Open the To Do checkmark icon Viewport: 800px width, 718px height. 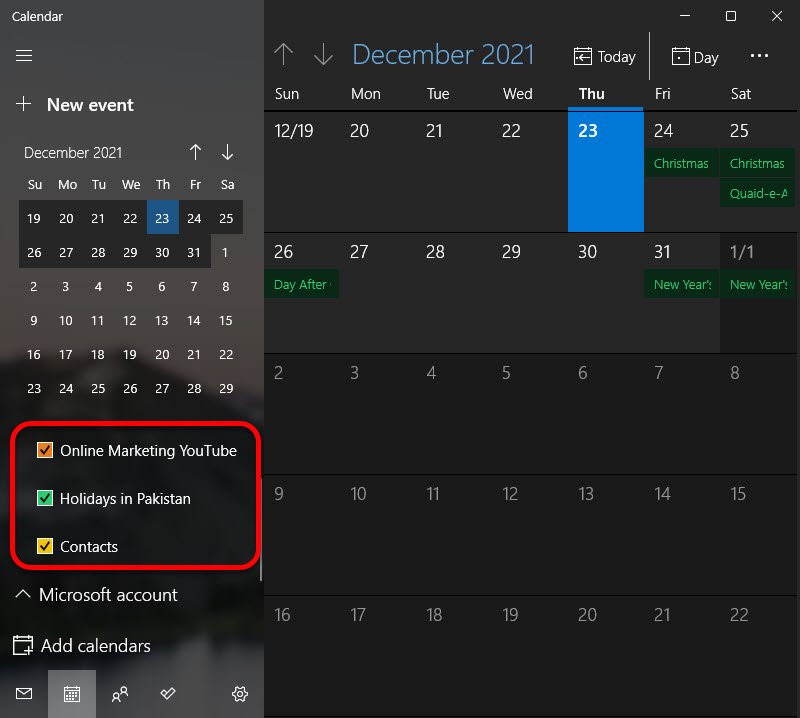(x=168, y=694)
